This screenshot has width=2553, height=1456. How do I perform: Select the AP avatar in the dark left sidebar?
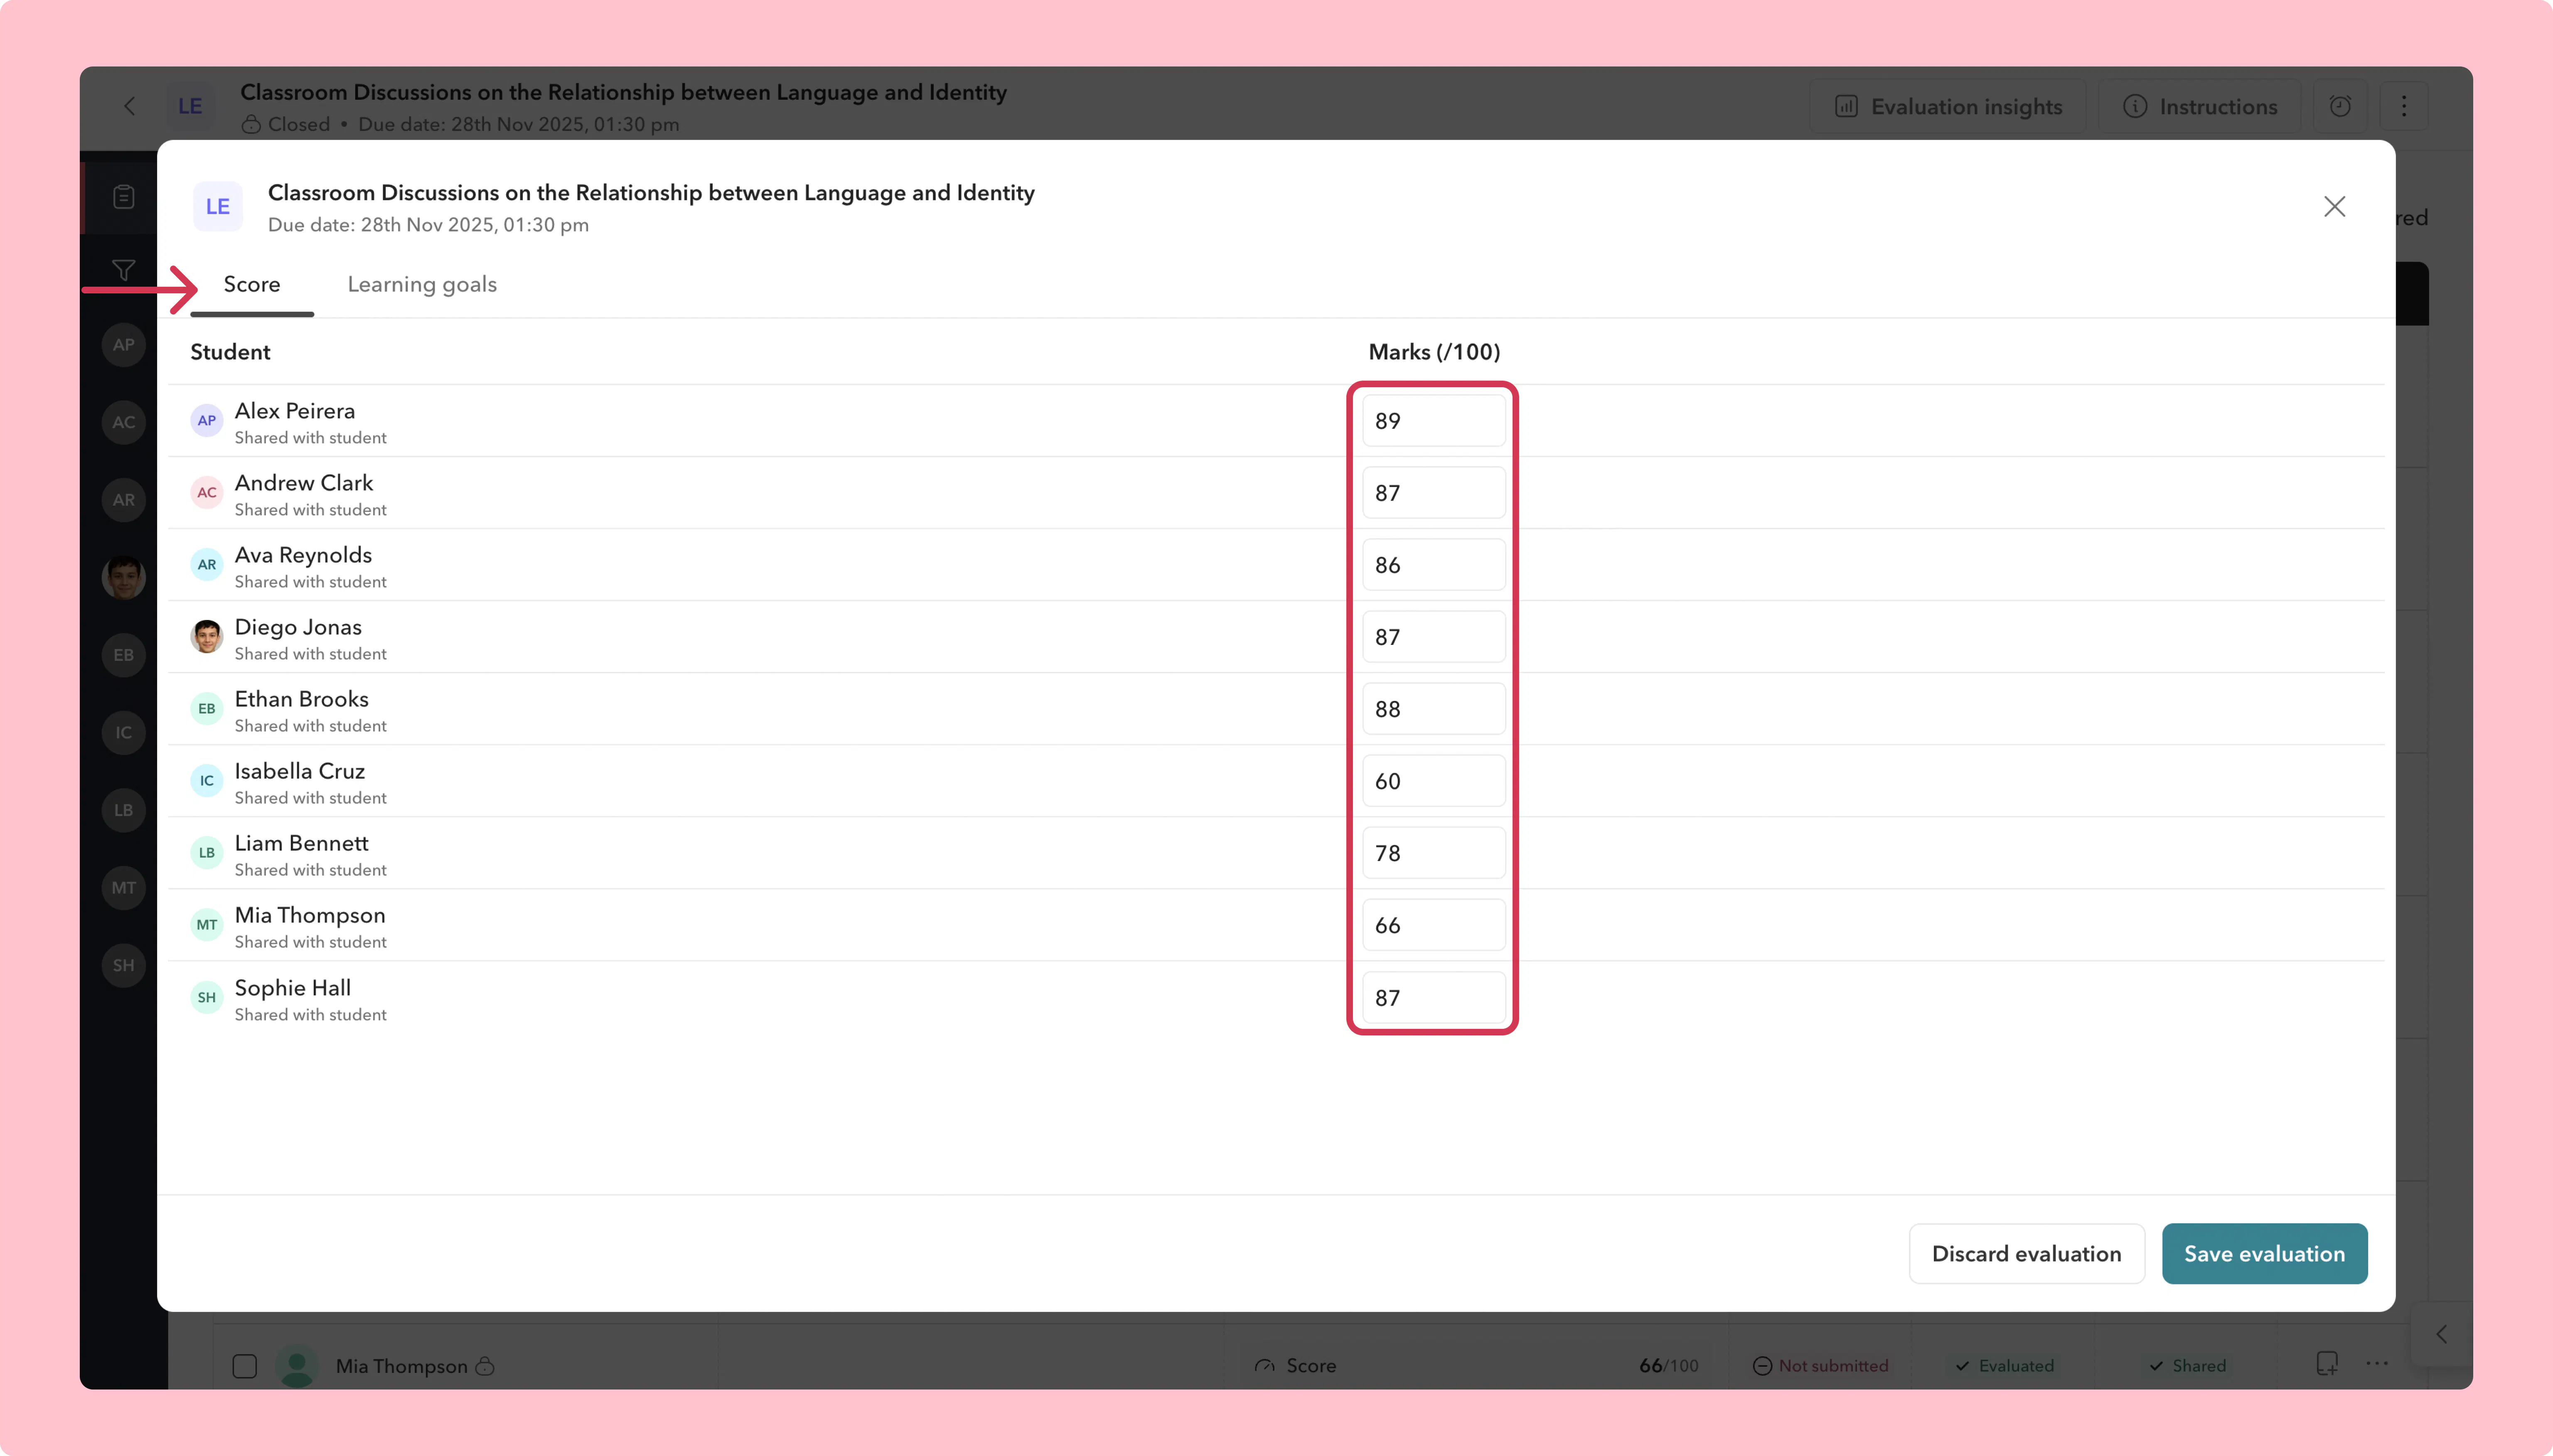(x=124, y=345)
